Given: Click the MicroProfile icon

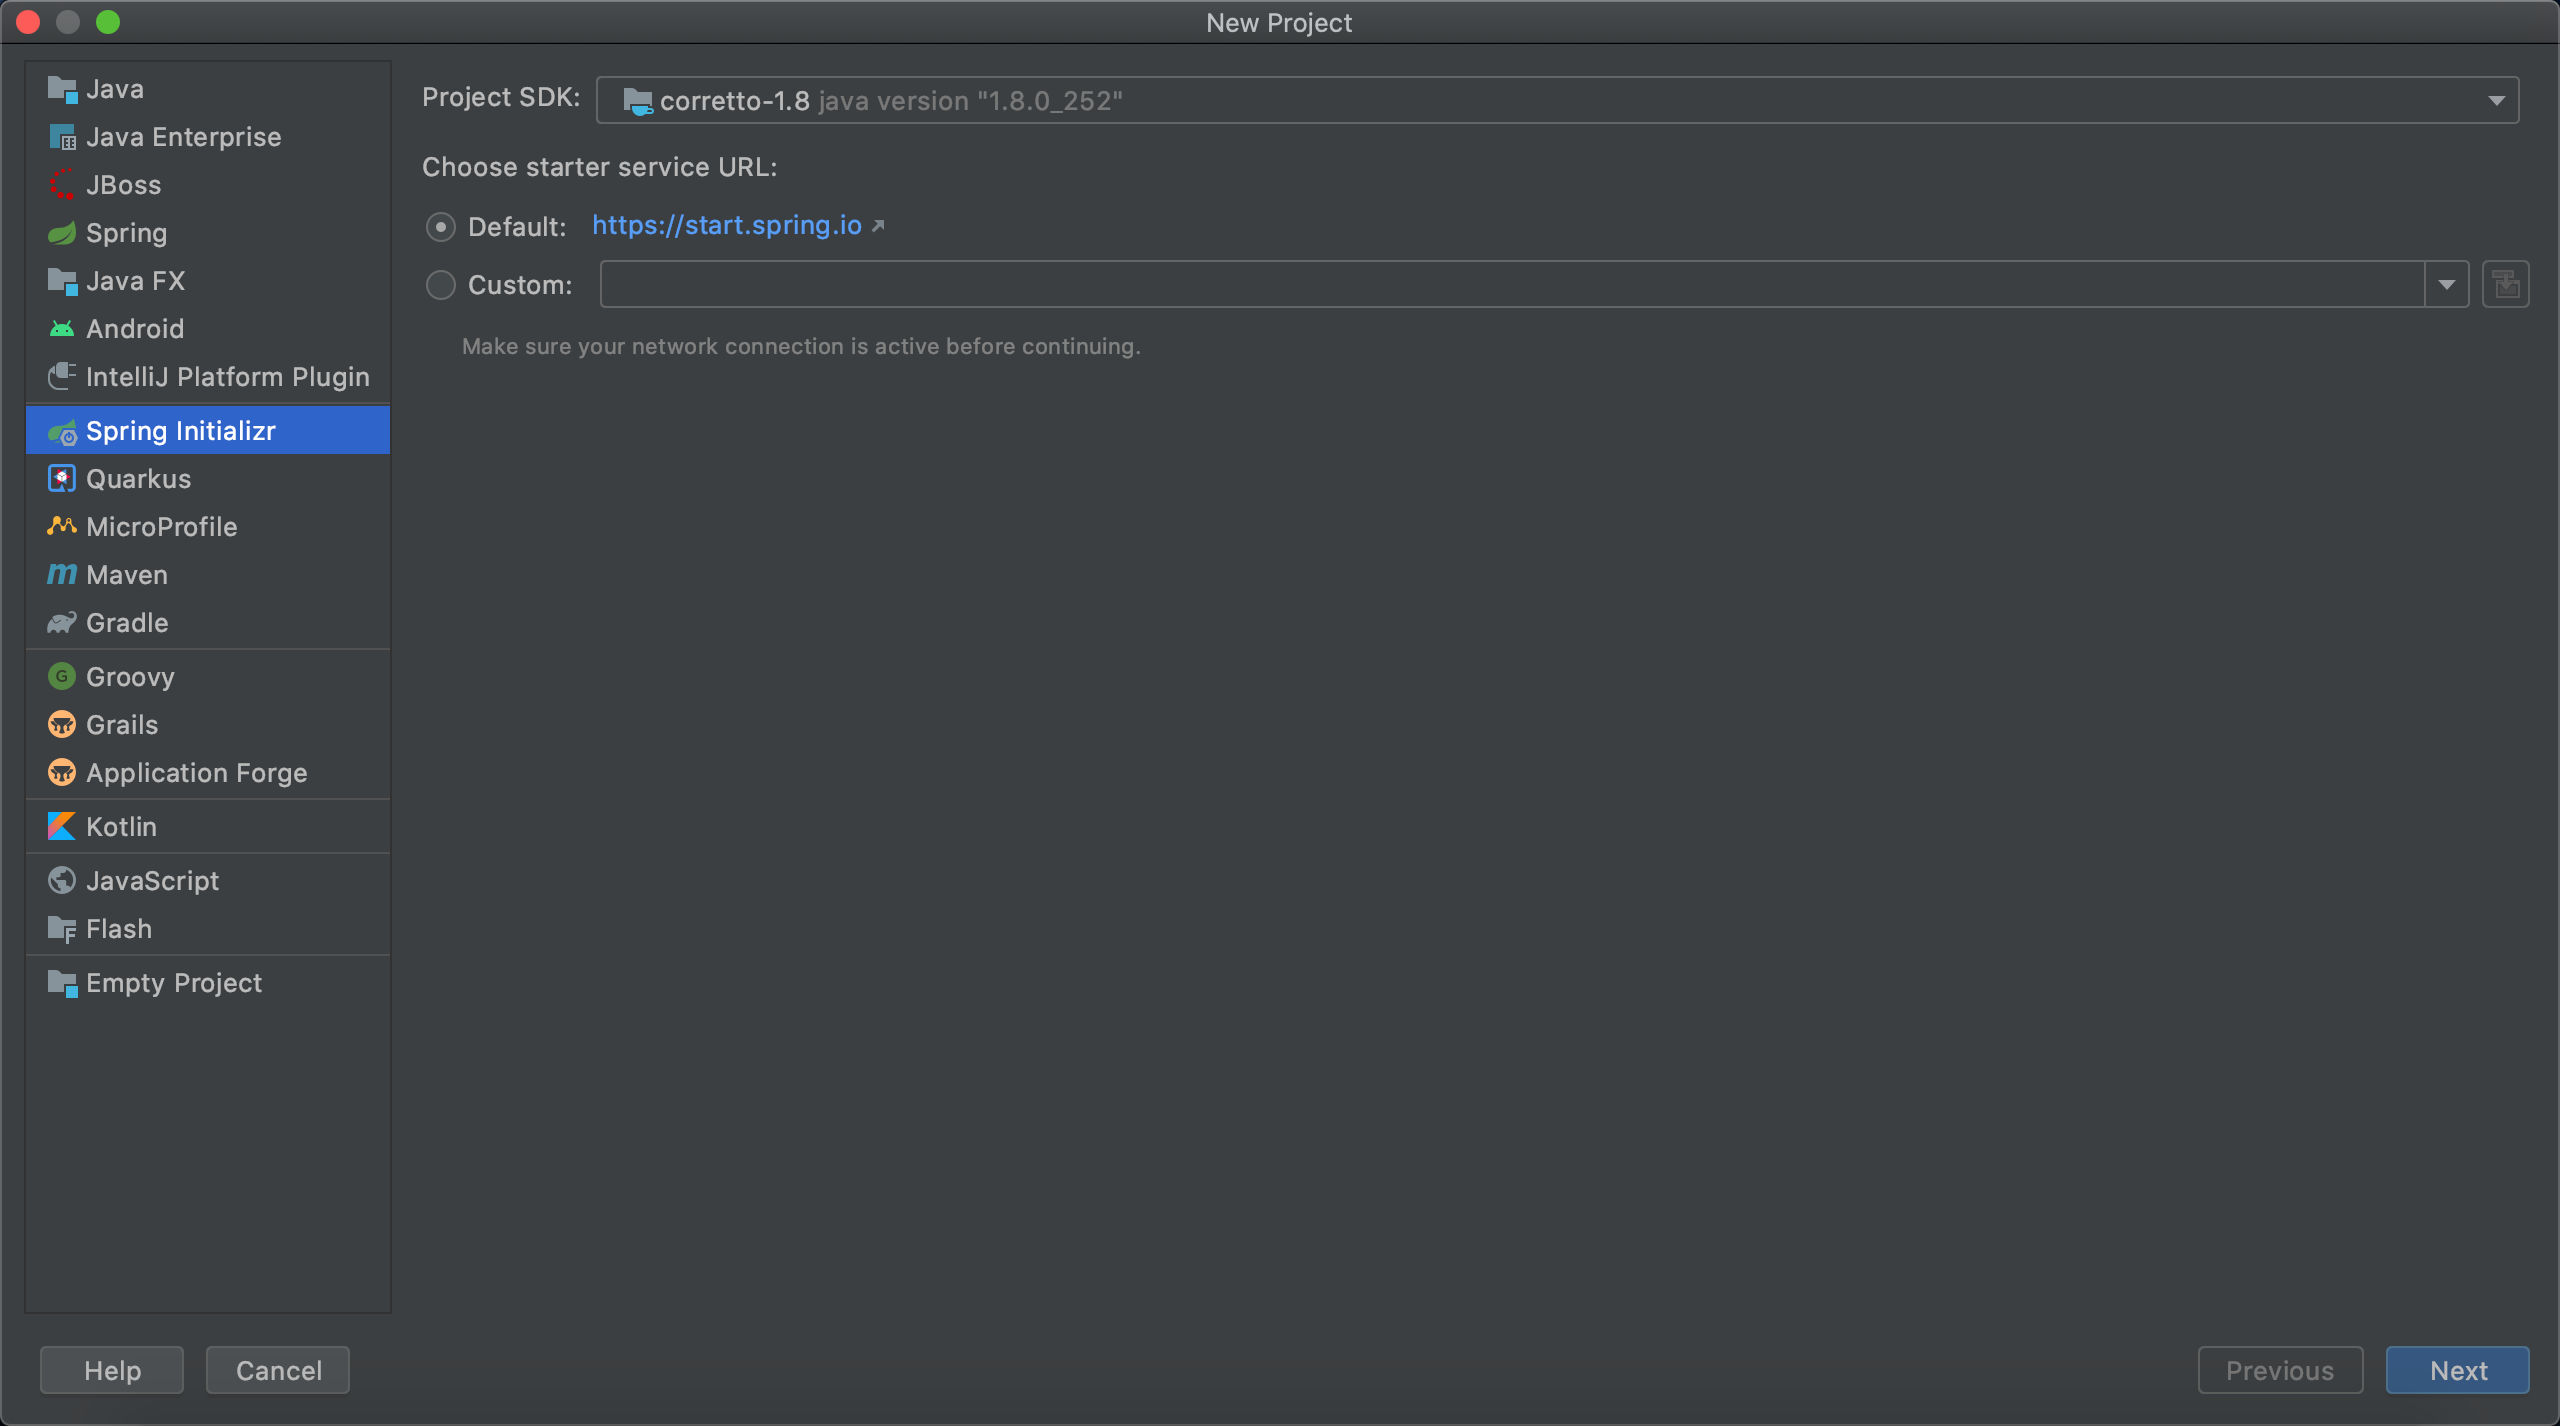Looking at the screenshot, I should point(62,527).
